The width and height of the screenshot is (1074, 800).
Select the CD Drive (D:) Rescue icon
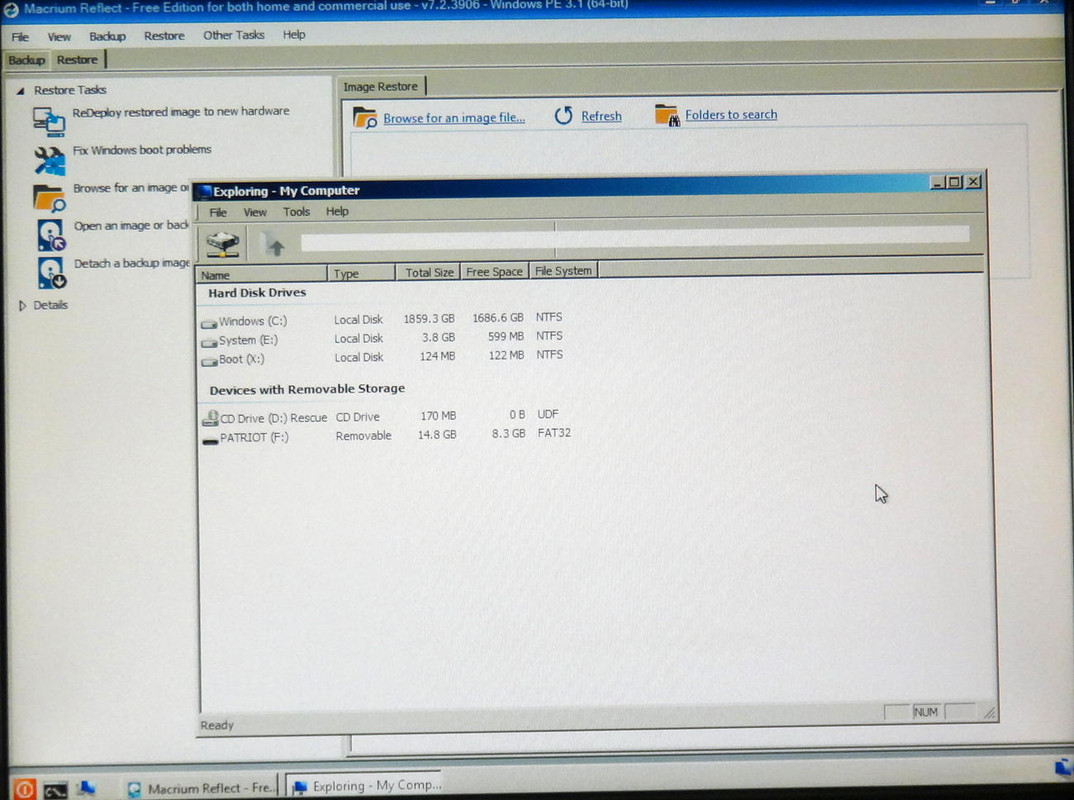point(210,418)
